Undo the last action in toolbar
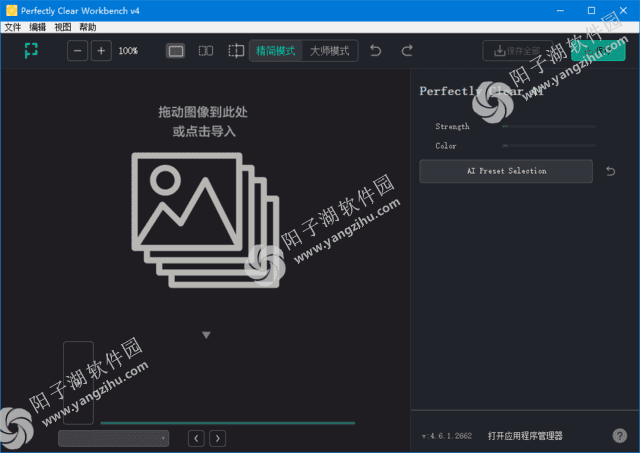Image resolution: width=640 pixels, height=453 pixels. 376,51
